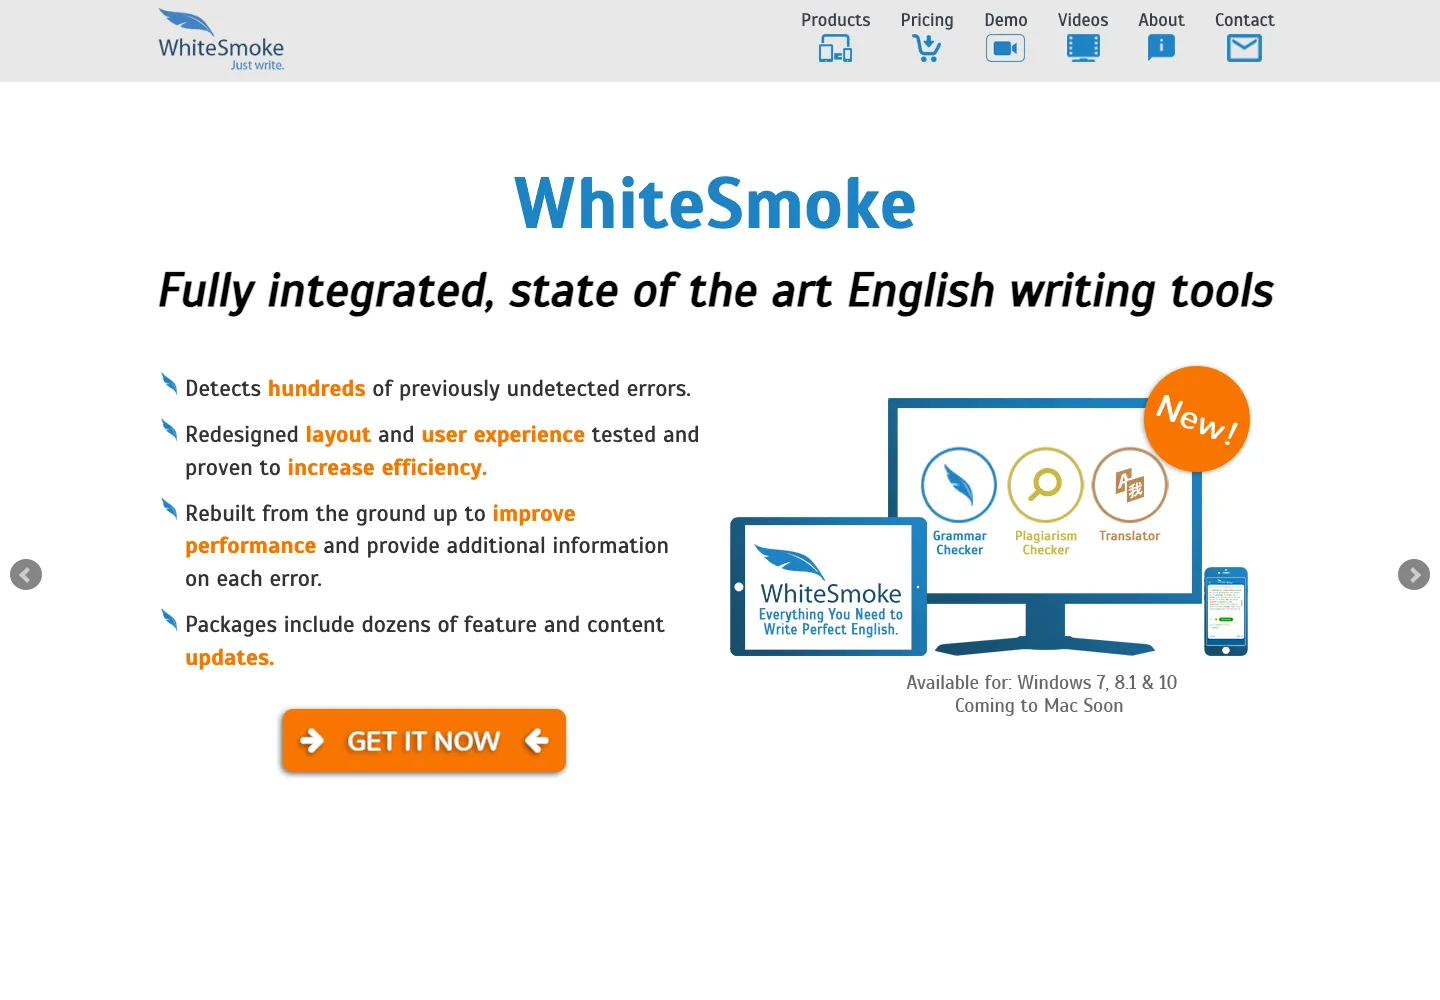Click the orange word "hundreds"
Screen dimensions: 1440x1000
coord(317,389)
